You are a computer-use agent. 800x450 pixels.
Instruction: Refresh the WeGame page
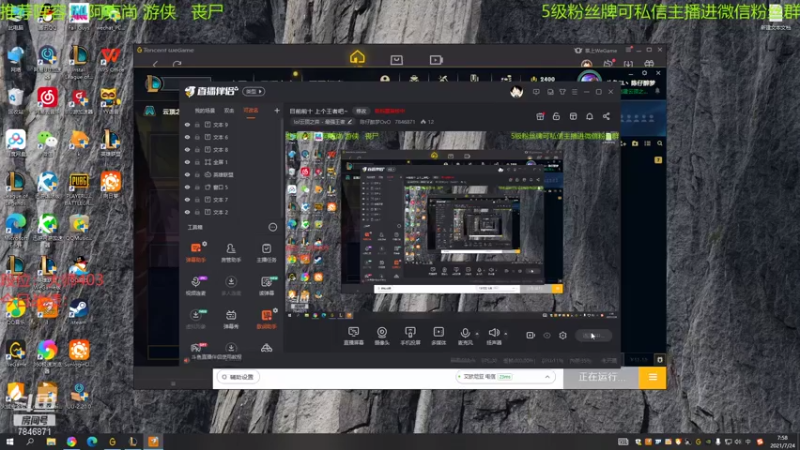point(177,64)
